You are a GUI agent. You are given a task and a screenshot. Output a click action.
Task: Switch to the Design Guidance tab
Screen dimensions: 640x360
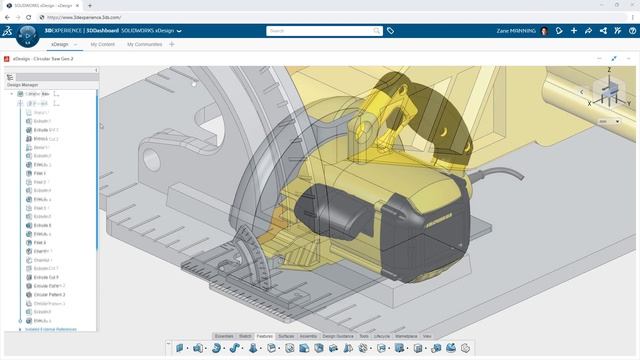(338, 336)
